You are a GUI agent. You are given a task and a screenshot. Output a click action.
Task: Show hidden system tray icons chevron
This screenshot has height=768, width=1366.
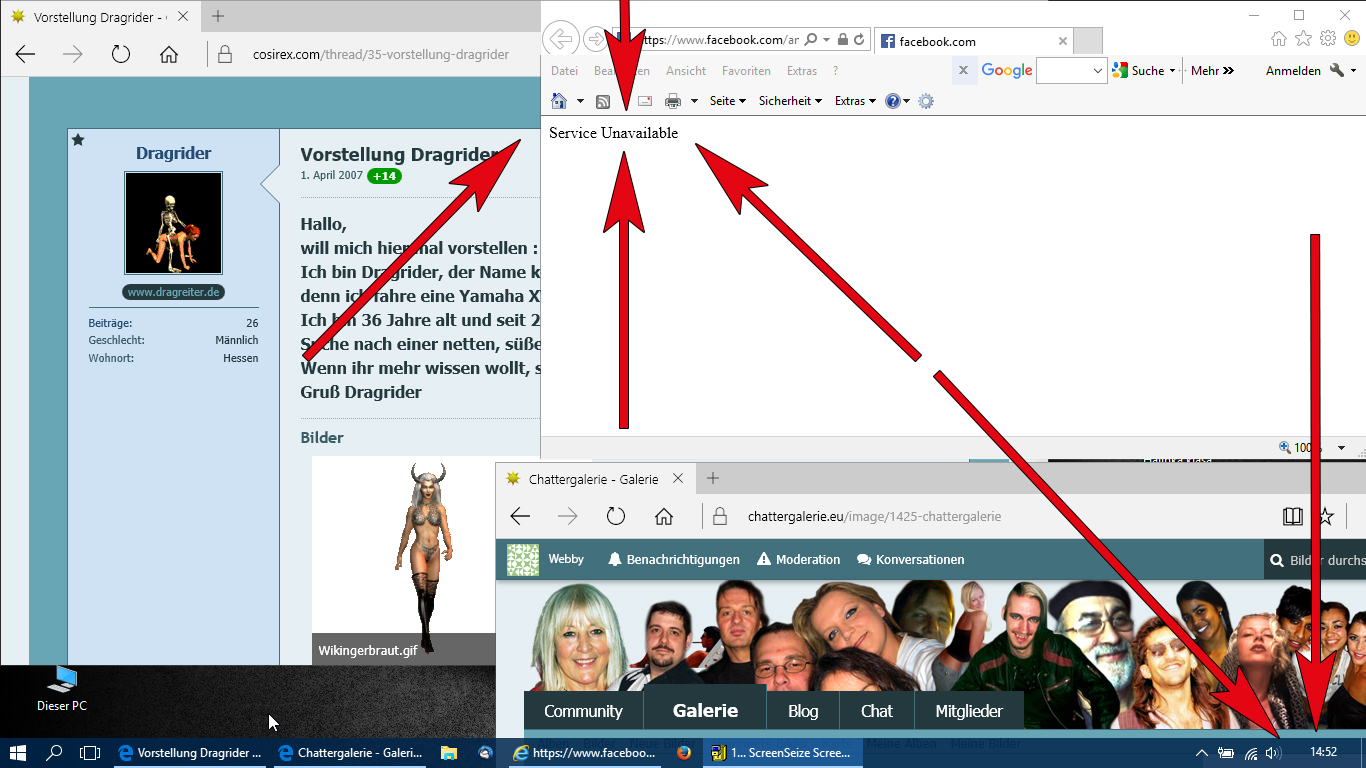1201,753
